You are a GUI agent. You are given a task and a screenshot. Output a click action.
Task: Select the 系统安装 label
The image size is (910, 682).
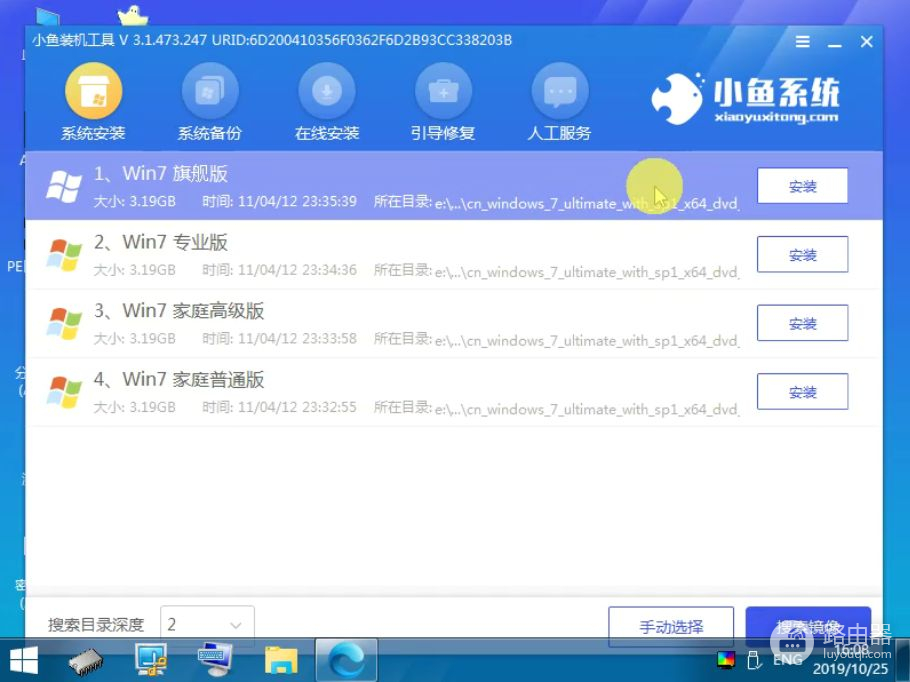point(93,133)
